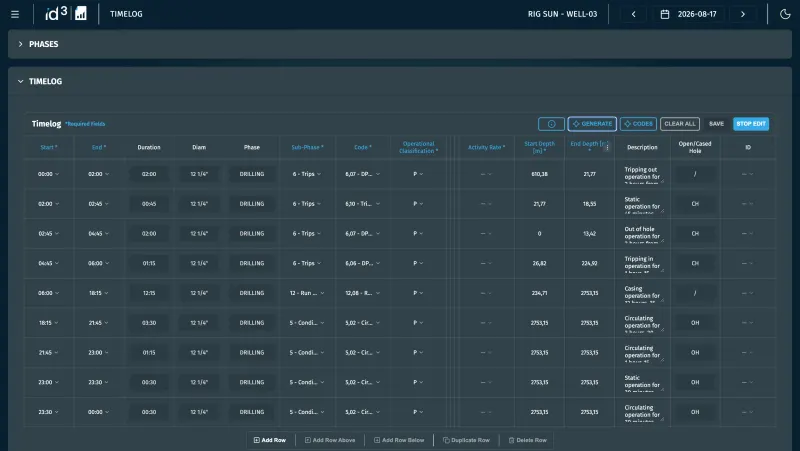Viewport: 800px width, 451px height.
Task: Open Code dropdown 6,10 - Tri...
Action: 362,204
